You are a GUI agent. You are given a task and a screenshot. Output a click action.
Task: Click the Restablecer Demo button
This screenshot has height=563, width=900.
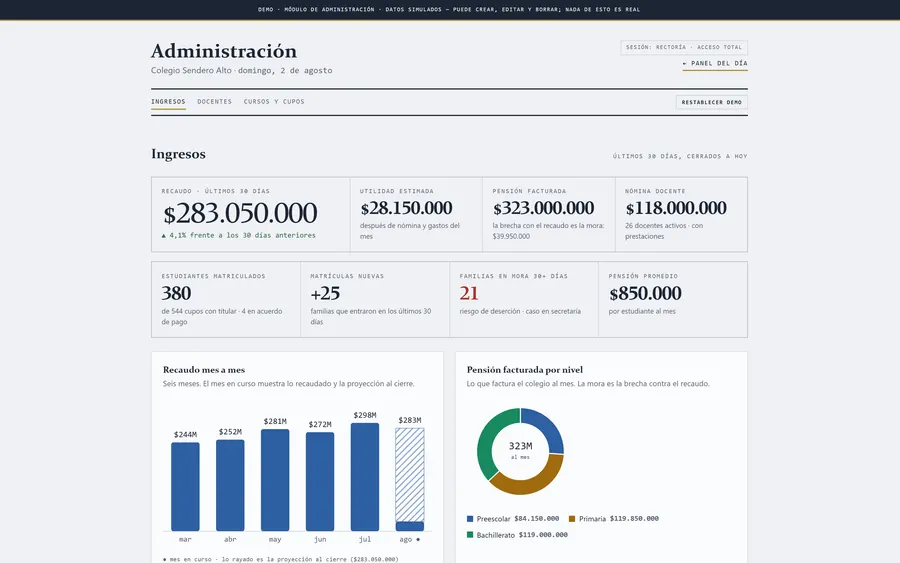point(711,102)
